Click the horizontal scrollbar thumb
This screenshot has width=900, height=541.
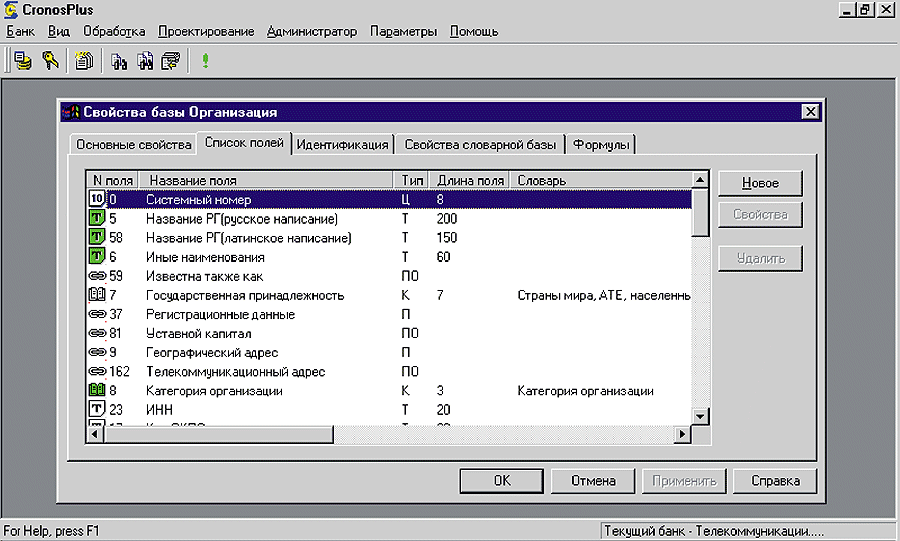coord(218,434)
